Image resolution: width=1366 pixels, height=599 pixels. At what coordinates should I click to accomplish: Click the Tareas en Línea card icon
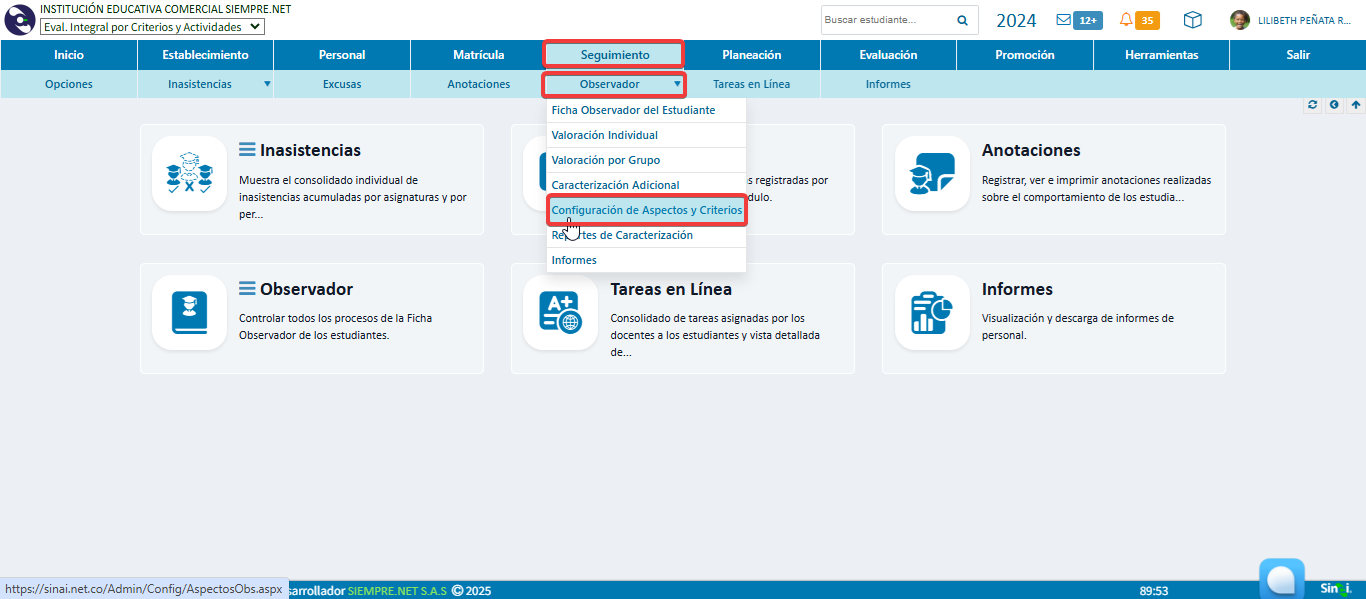point(560,313)
